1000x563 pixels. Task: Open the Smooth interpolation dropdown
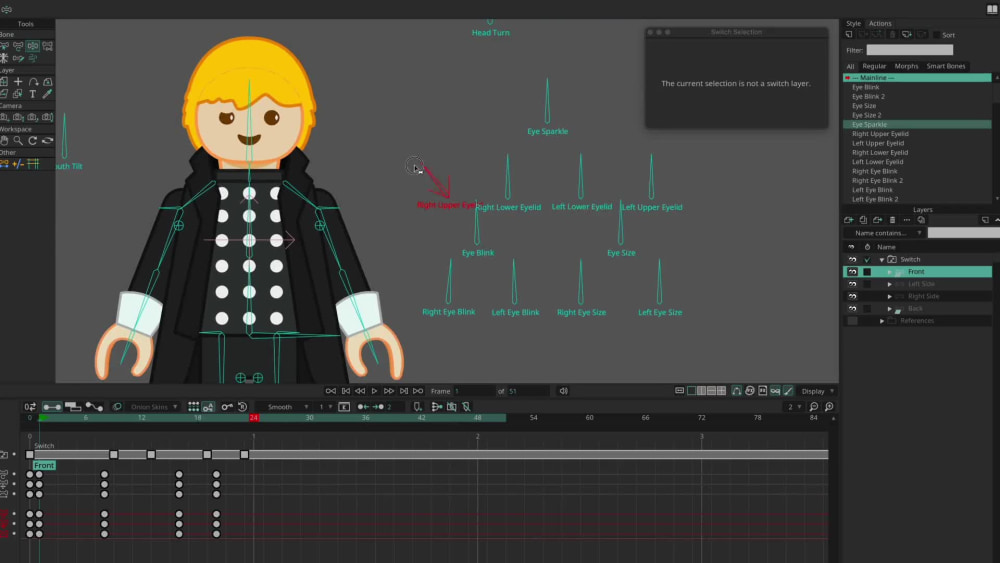tap(284, 407)
